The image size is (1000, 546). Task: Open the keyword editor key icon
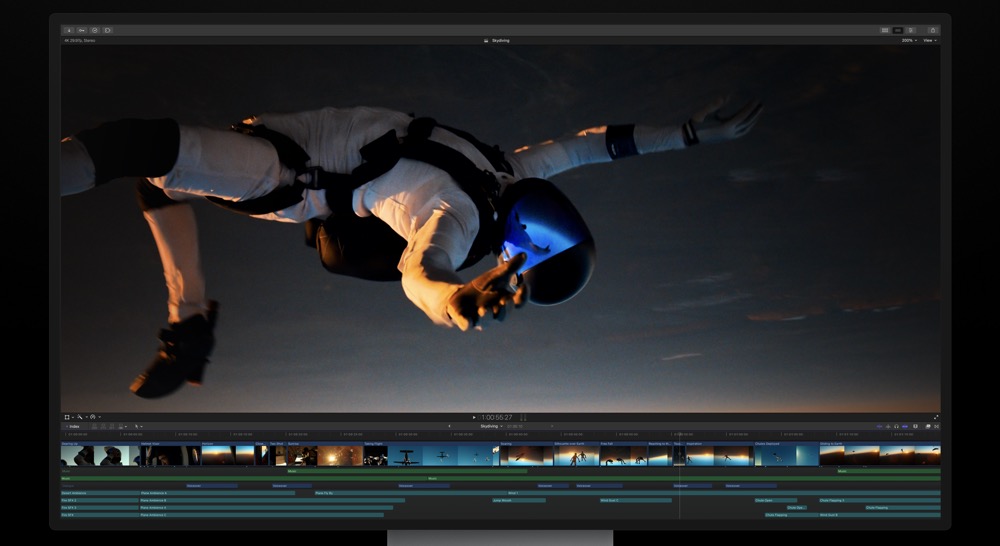point(82,30)
